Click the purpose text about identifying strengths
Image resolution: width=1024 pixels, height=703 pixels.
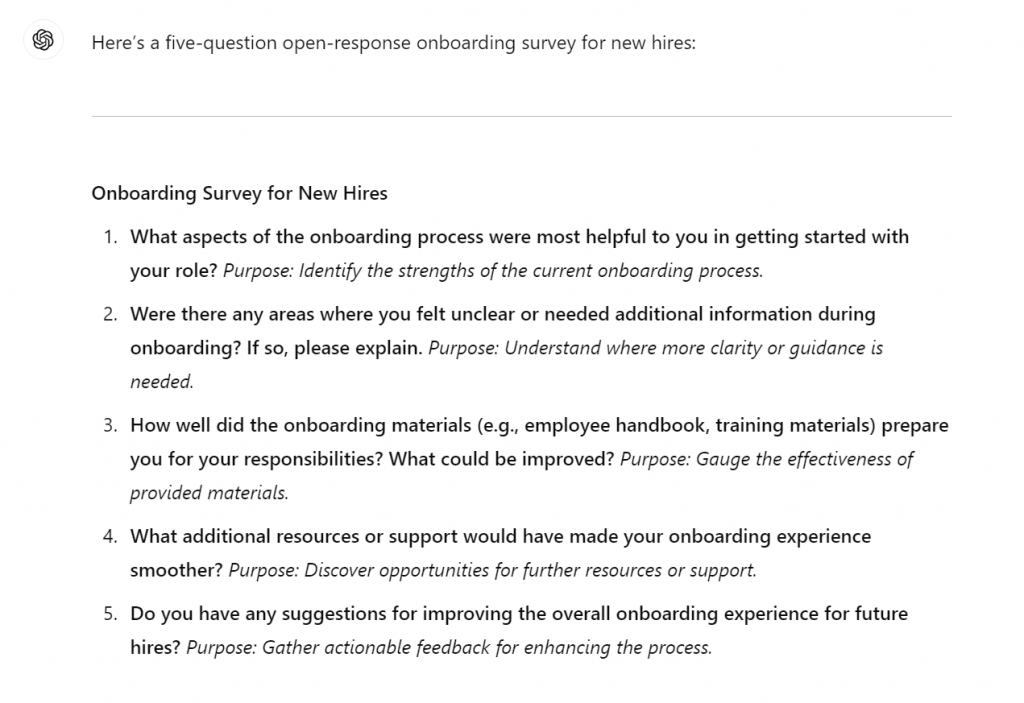(493, 270)
